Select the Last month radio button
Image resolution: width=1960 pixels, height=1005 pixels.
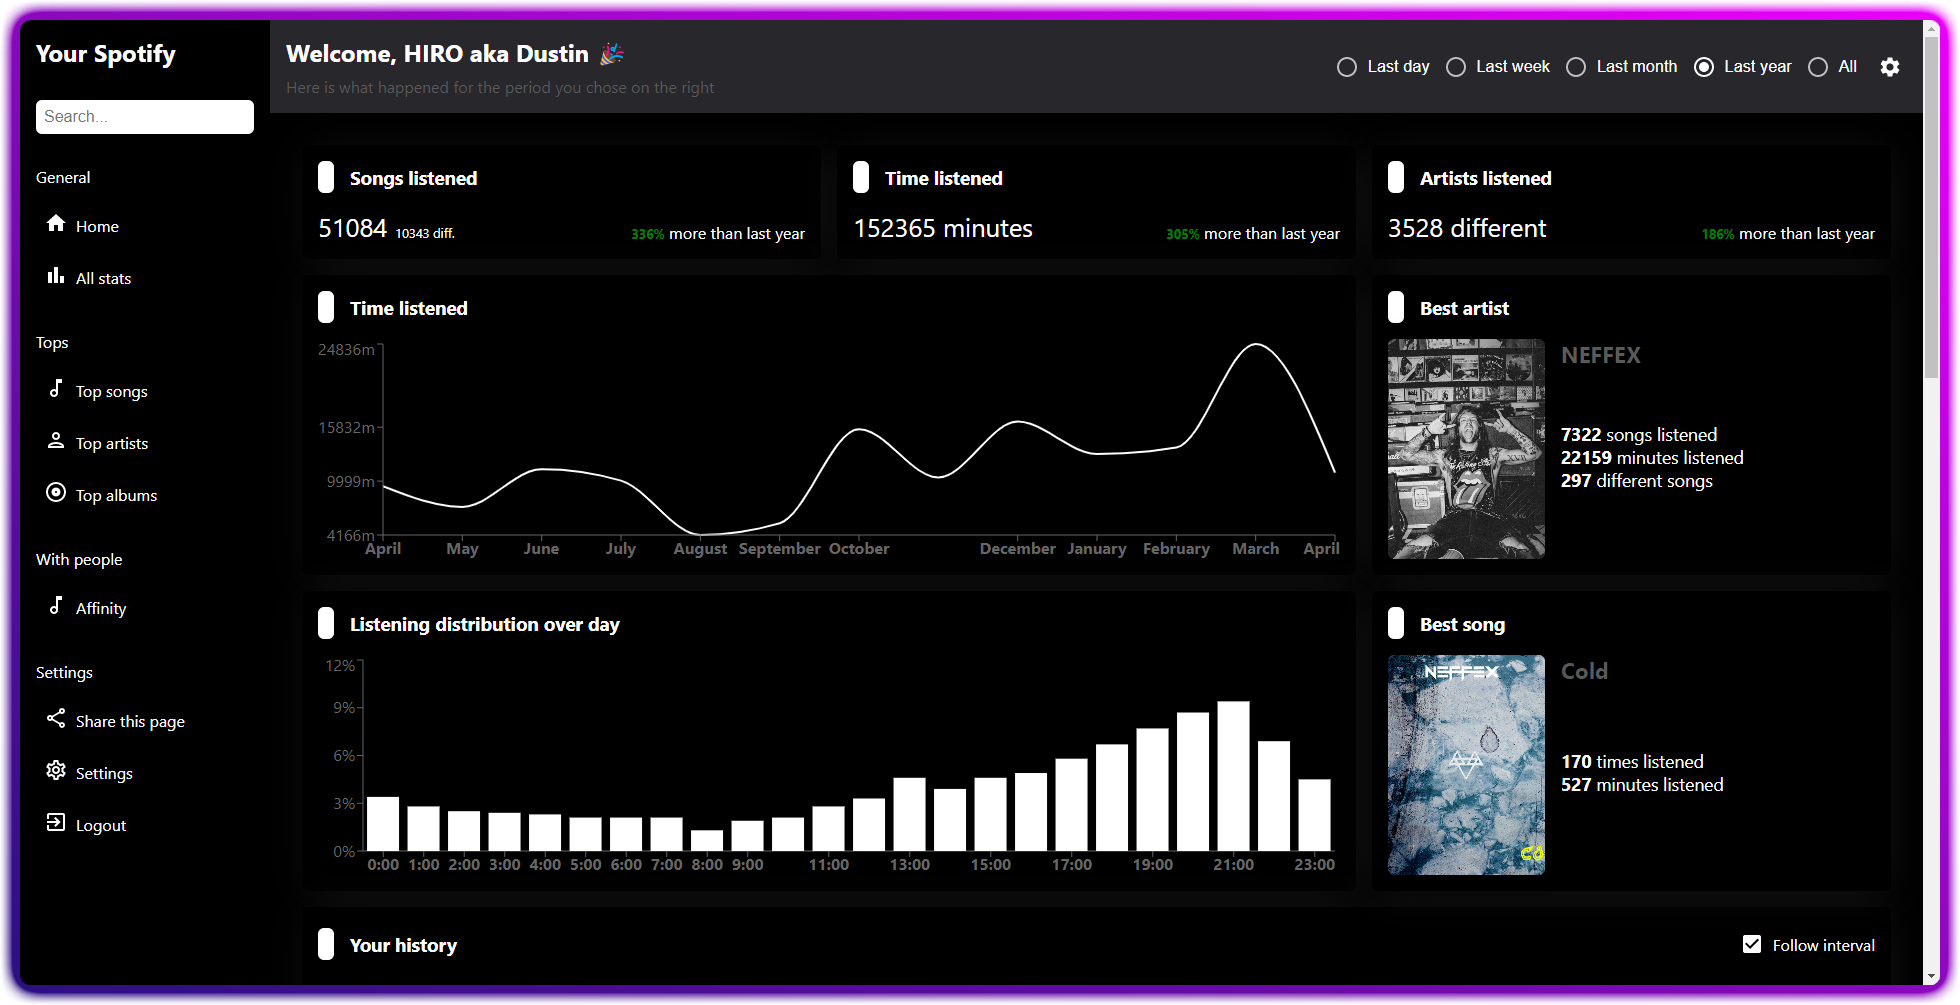1576,67
